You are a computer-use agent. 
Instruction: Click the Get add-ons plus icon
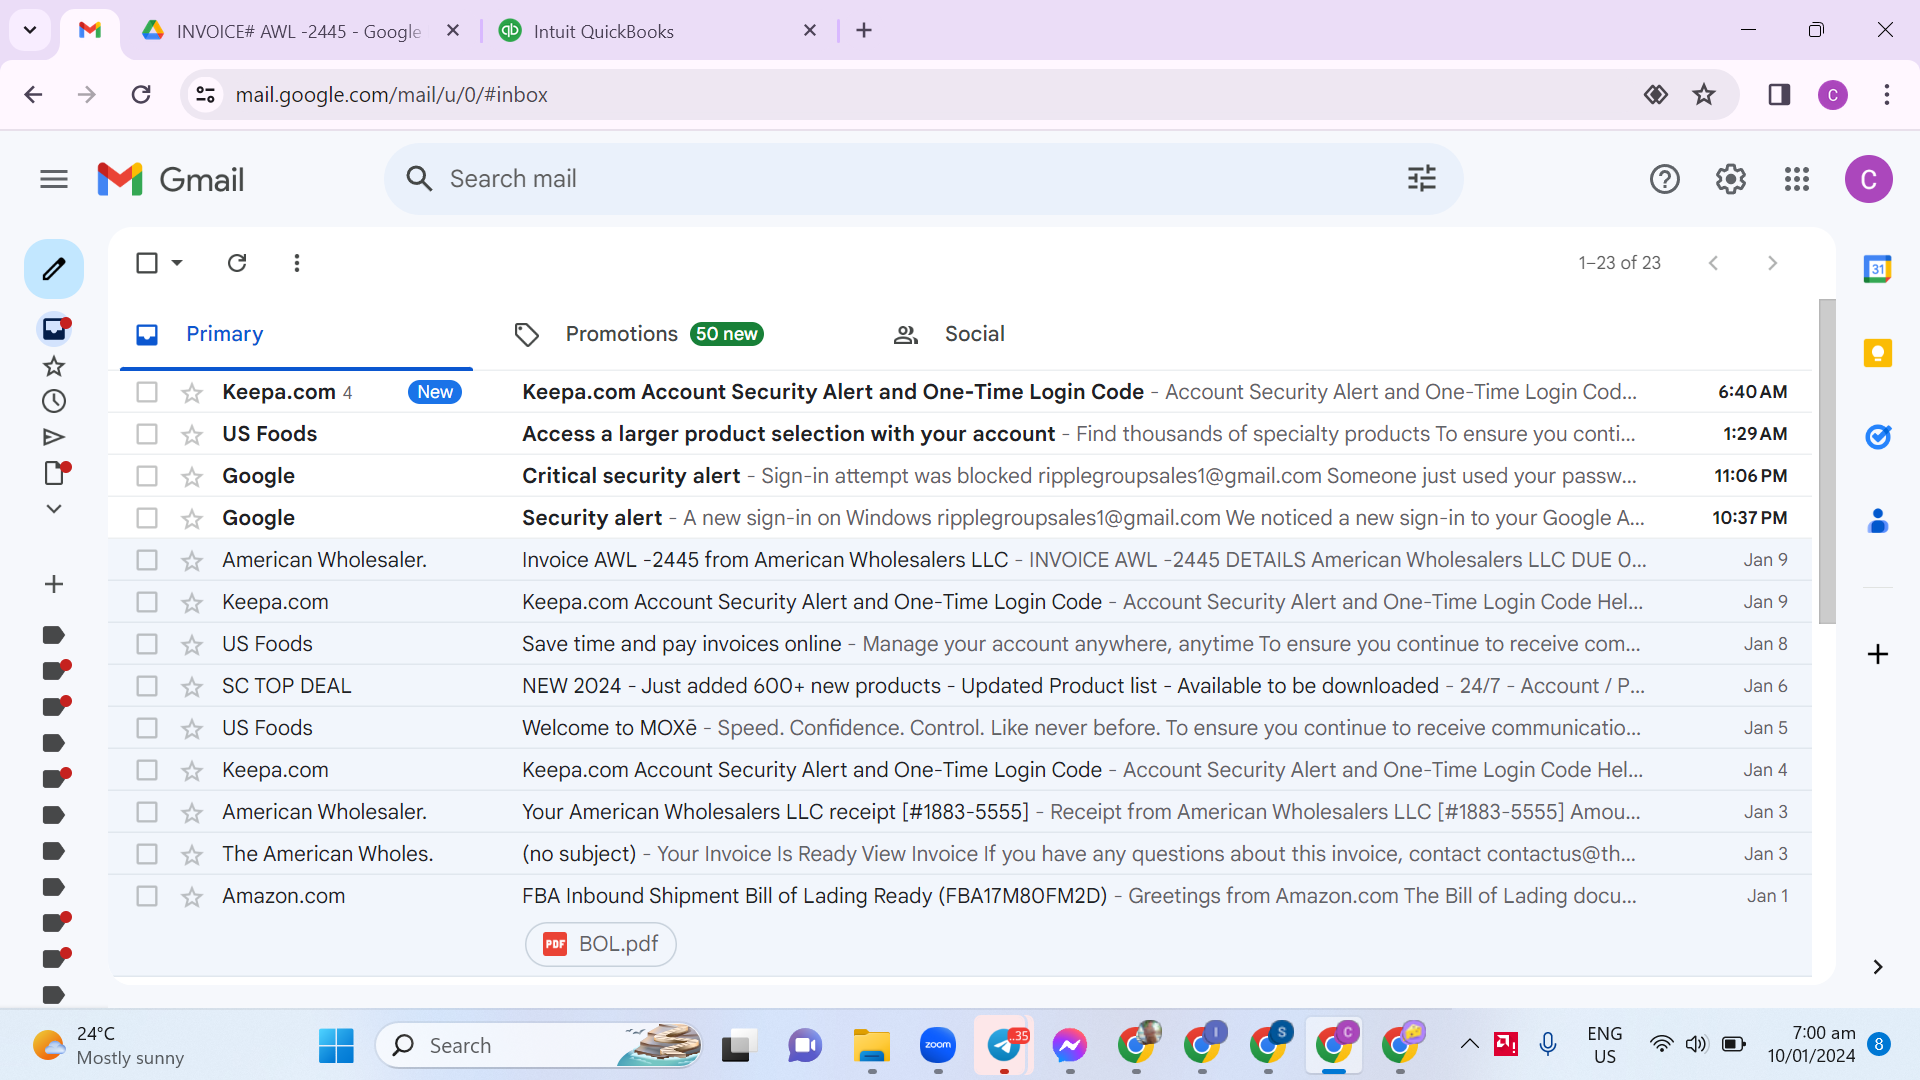[x=1878, y=654]
